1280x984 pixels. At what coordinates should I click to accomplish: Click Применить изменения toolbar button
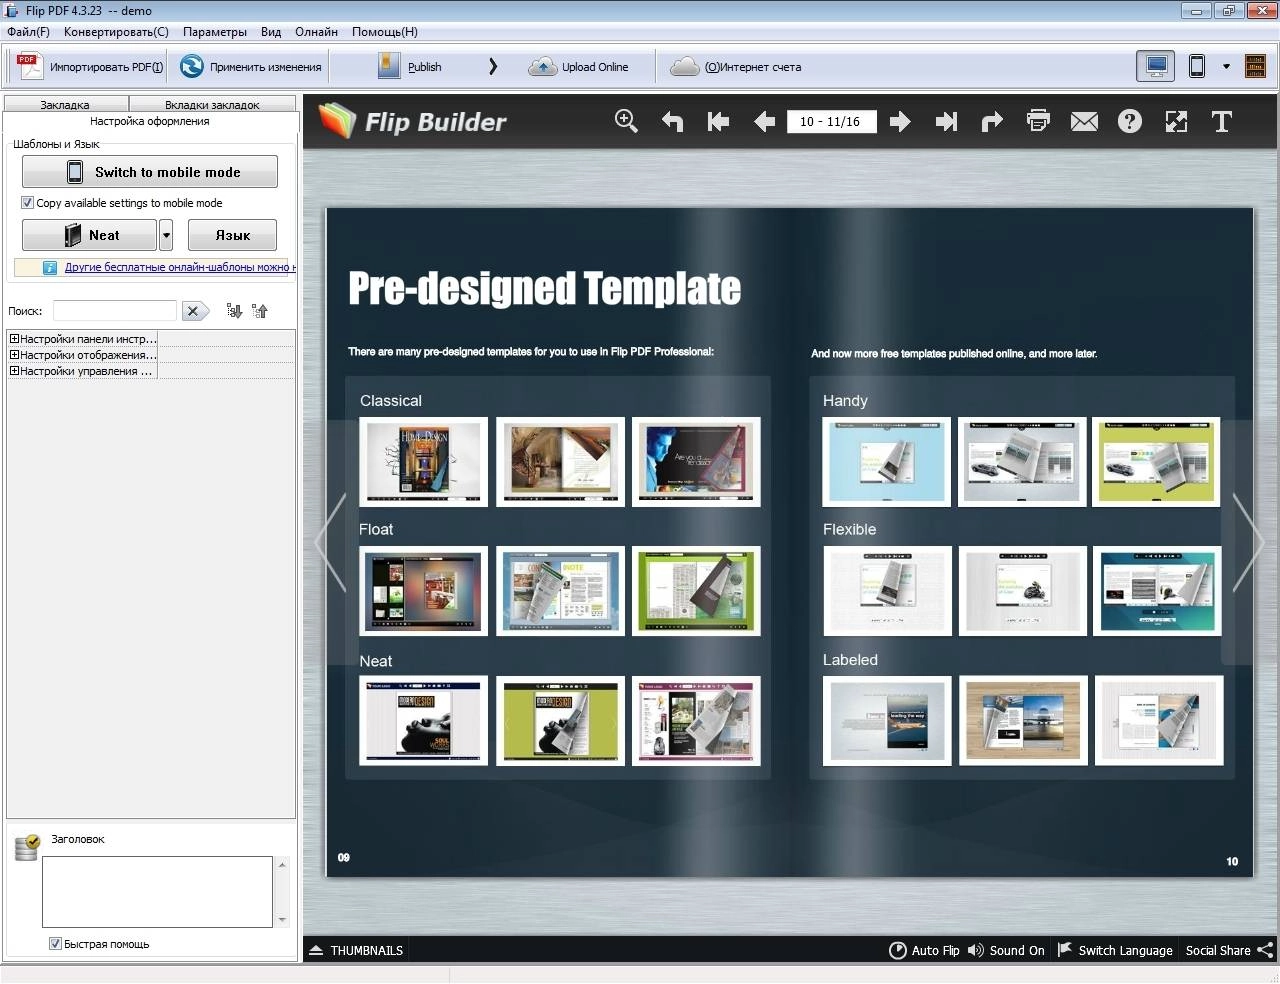pos(250,67)
